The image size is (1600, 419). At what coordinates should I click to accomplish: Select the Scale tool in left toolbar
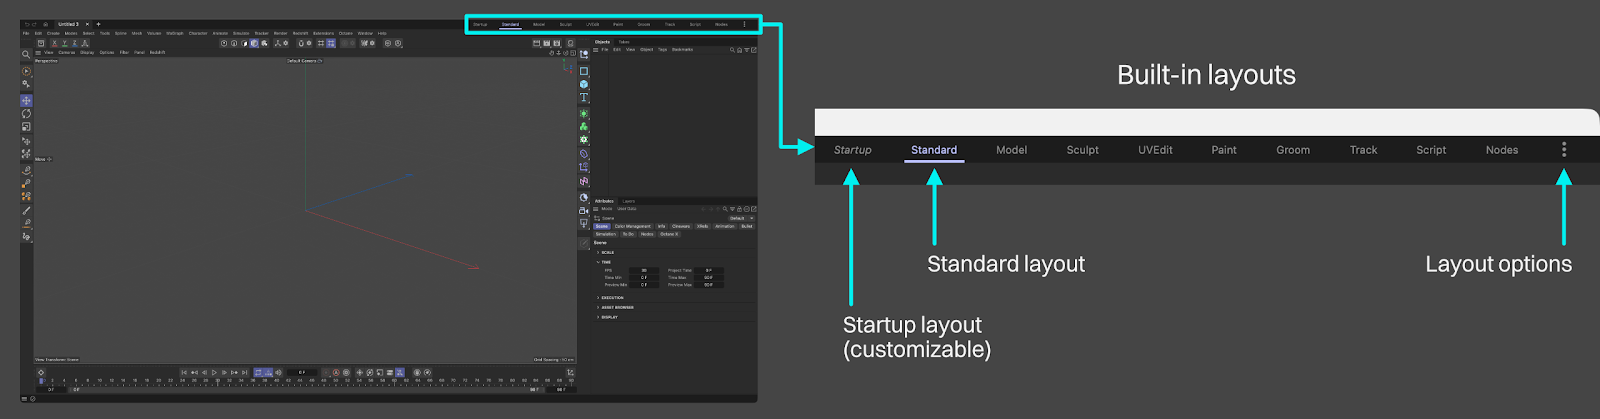(x=26, y=126)
